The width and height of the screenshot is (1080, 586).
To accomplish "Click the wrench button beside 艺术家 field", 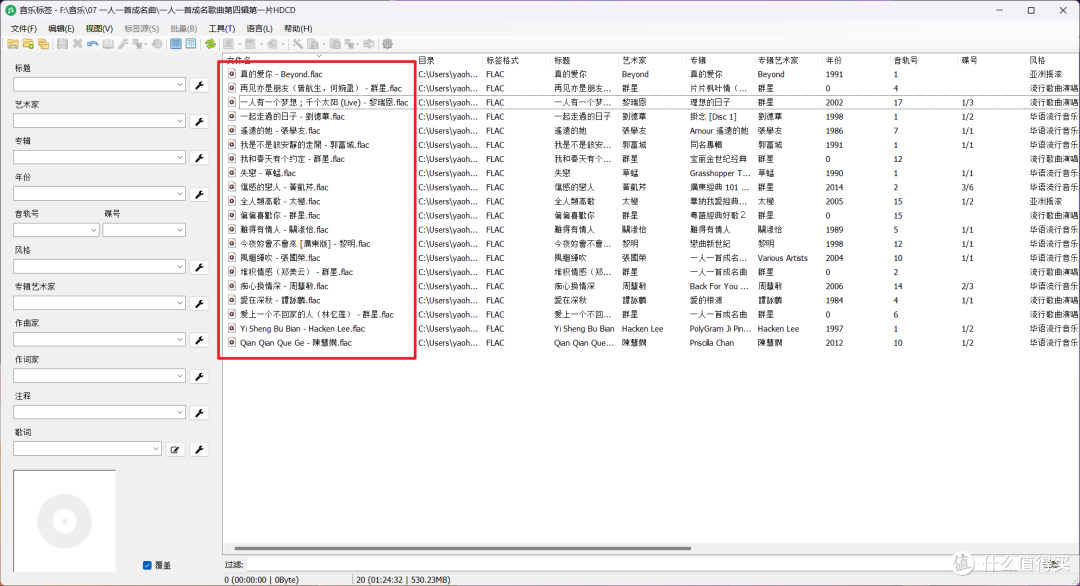I will click(199, 121).
